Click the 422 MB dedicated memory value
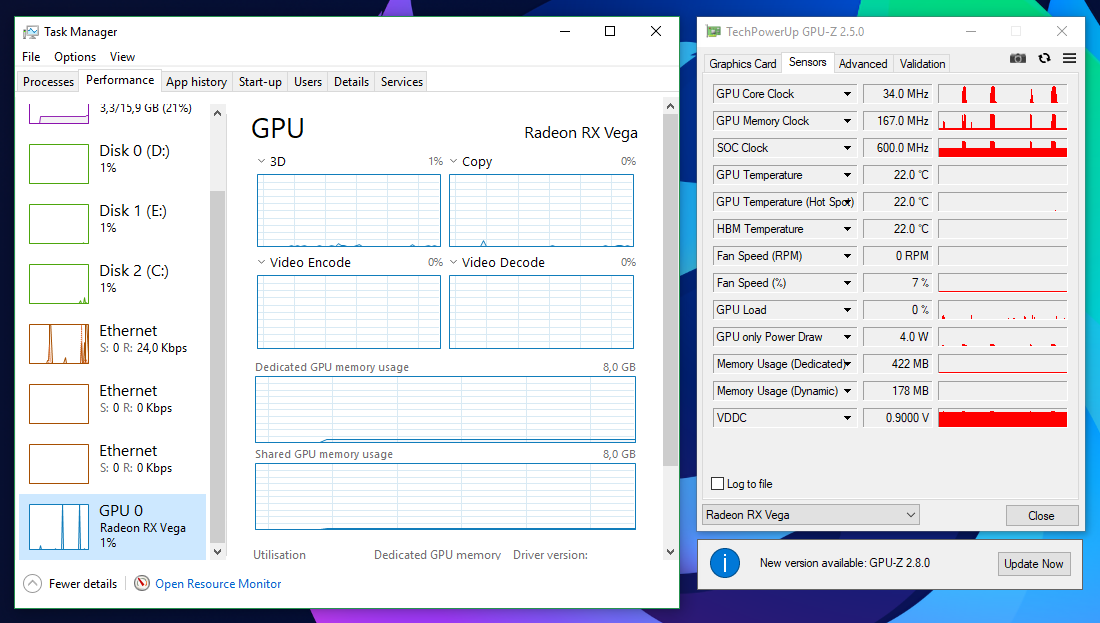The width and height of the screenshot is (1100, 623). [x=897, y=364]
